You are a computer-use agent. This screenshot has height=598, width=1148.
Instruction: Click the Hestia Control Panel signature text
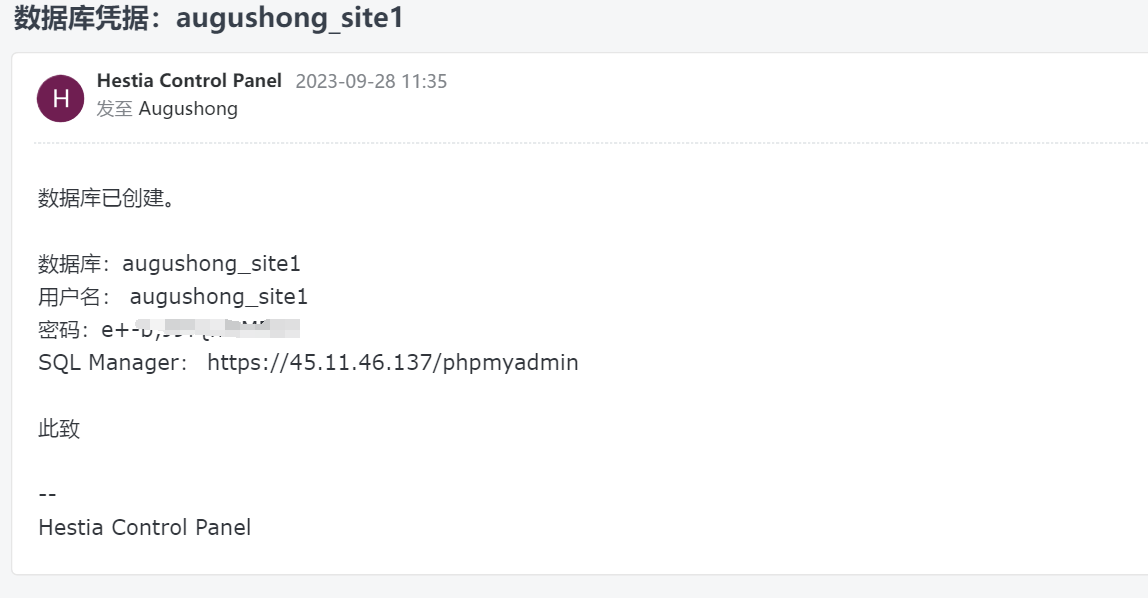(x=144, y=527)
